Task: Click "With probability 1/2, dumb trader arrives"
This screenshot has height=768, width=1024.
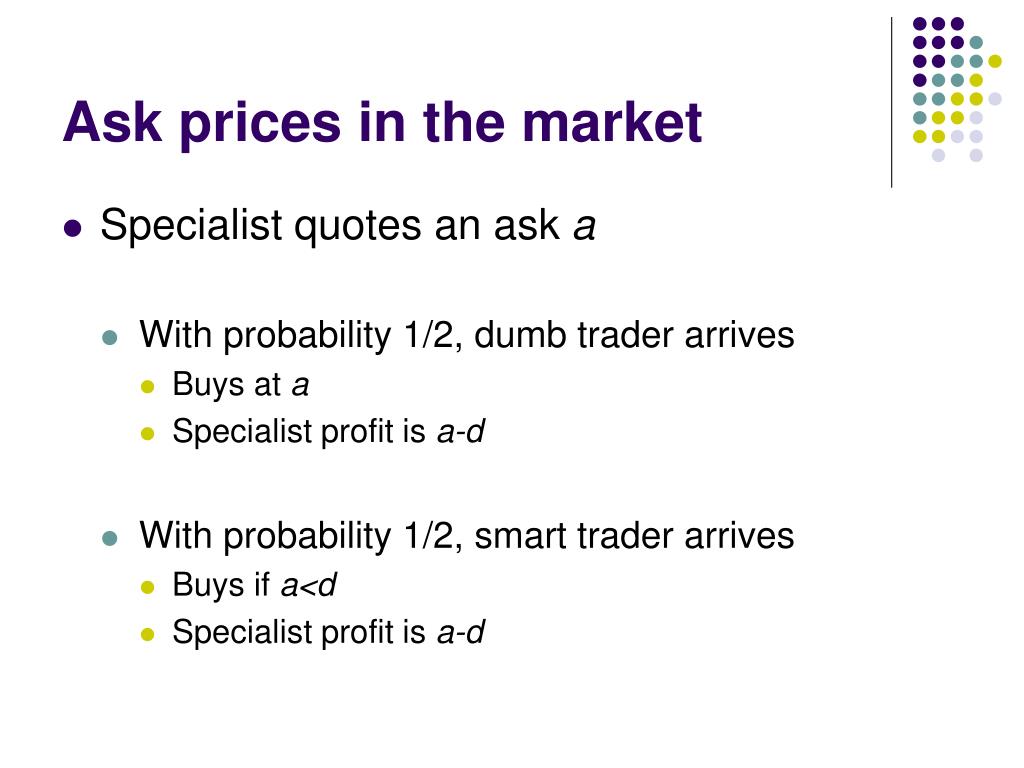Action: pos(467,336)
